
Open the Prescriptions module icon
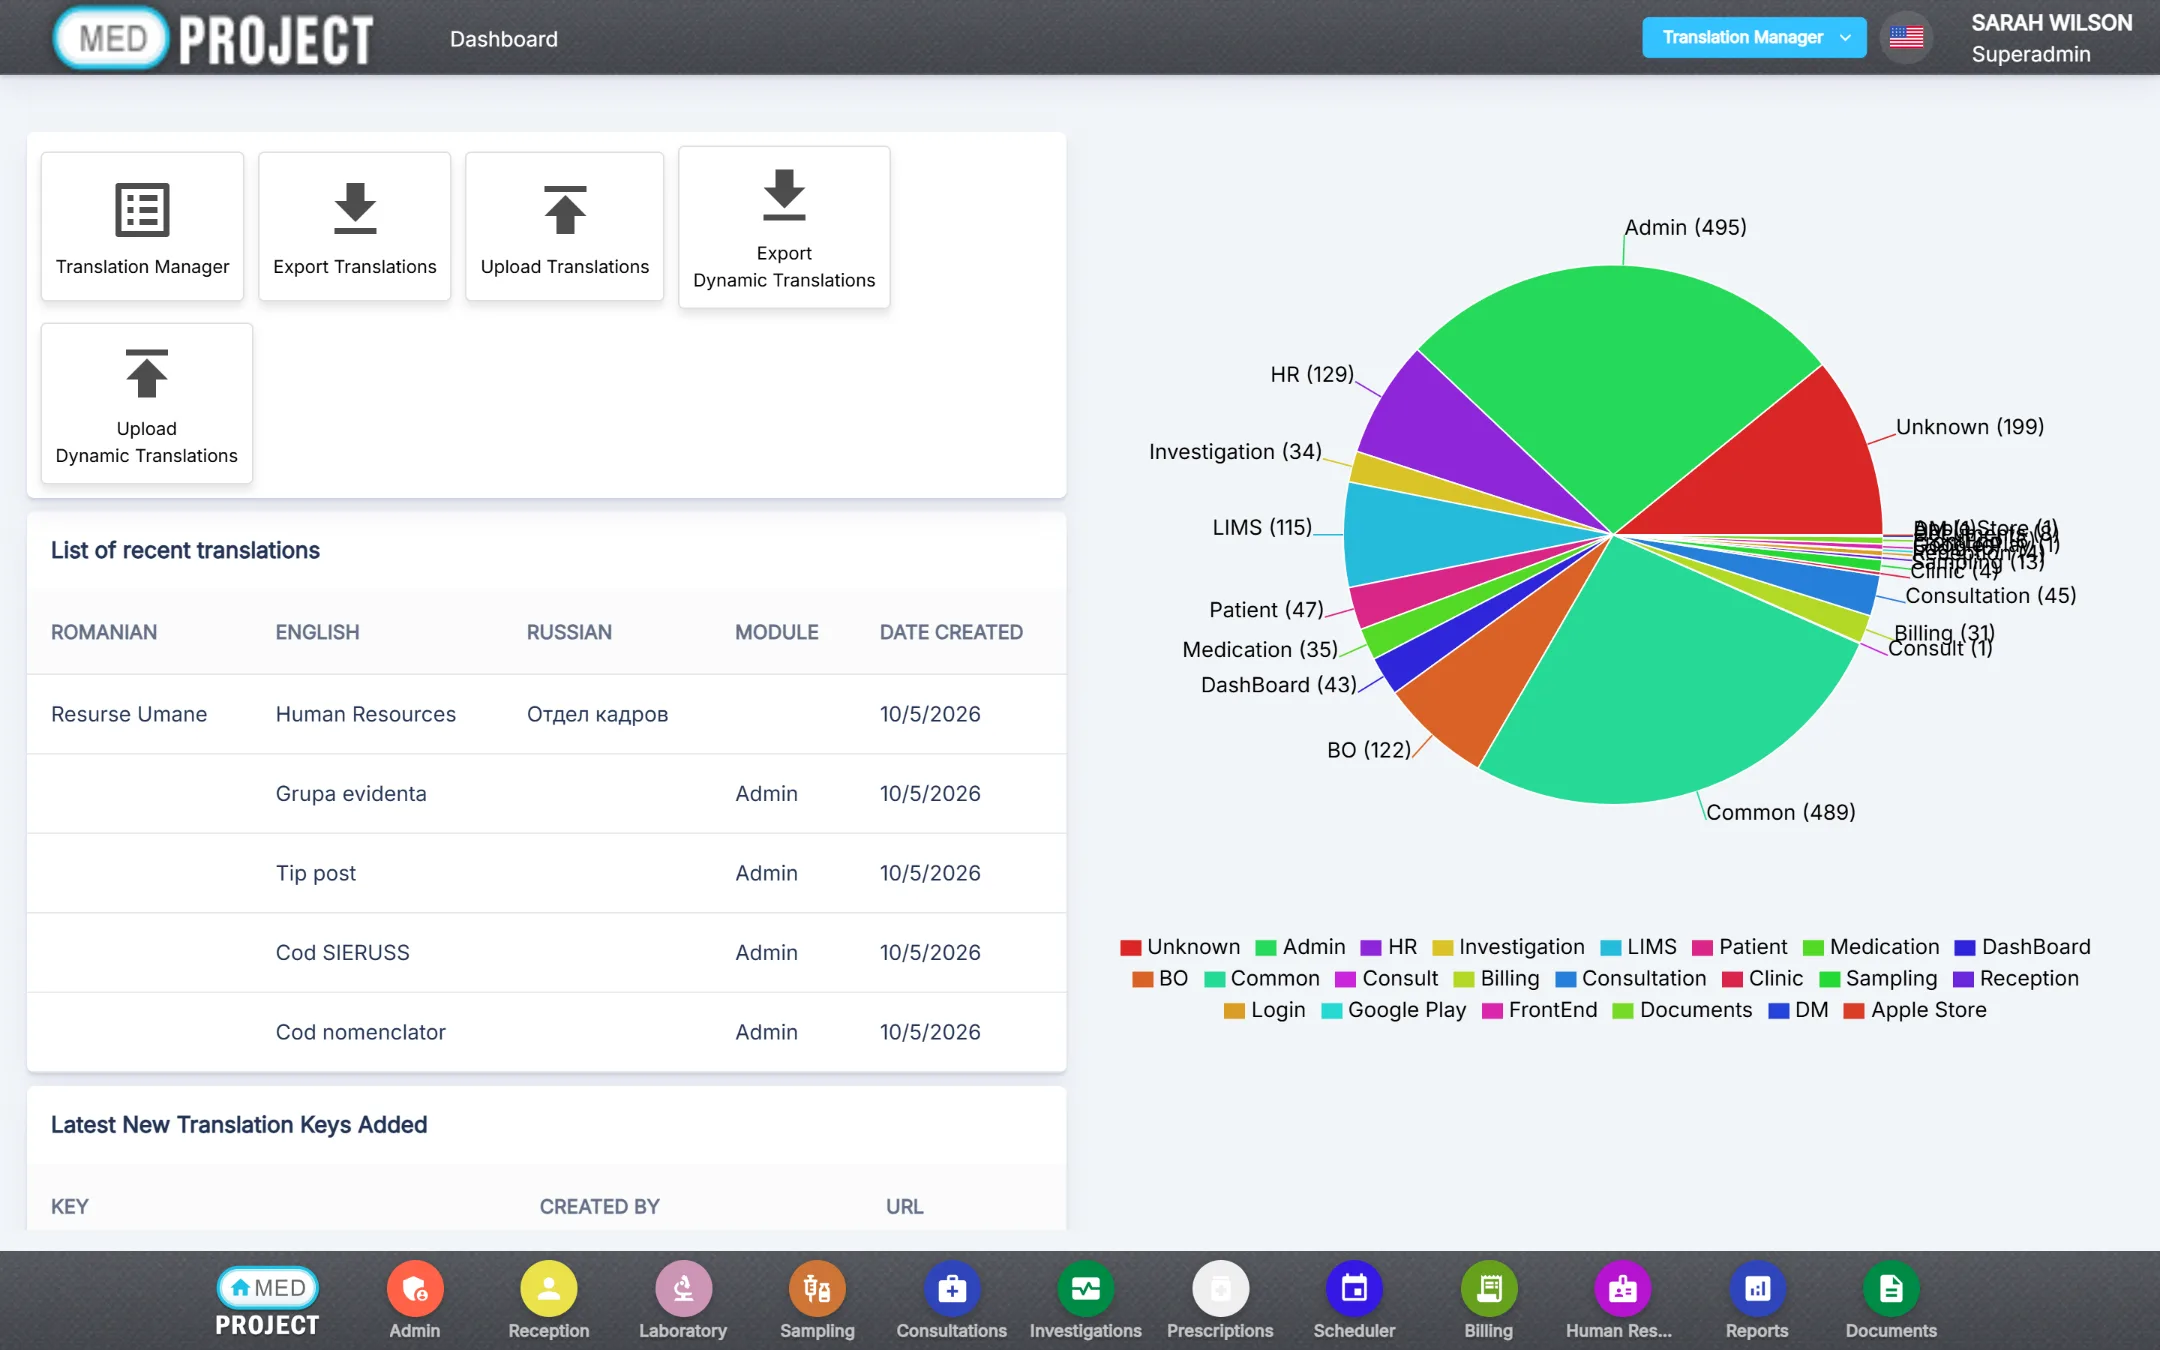click(1220, 1301)
